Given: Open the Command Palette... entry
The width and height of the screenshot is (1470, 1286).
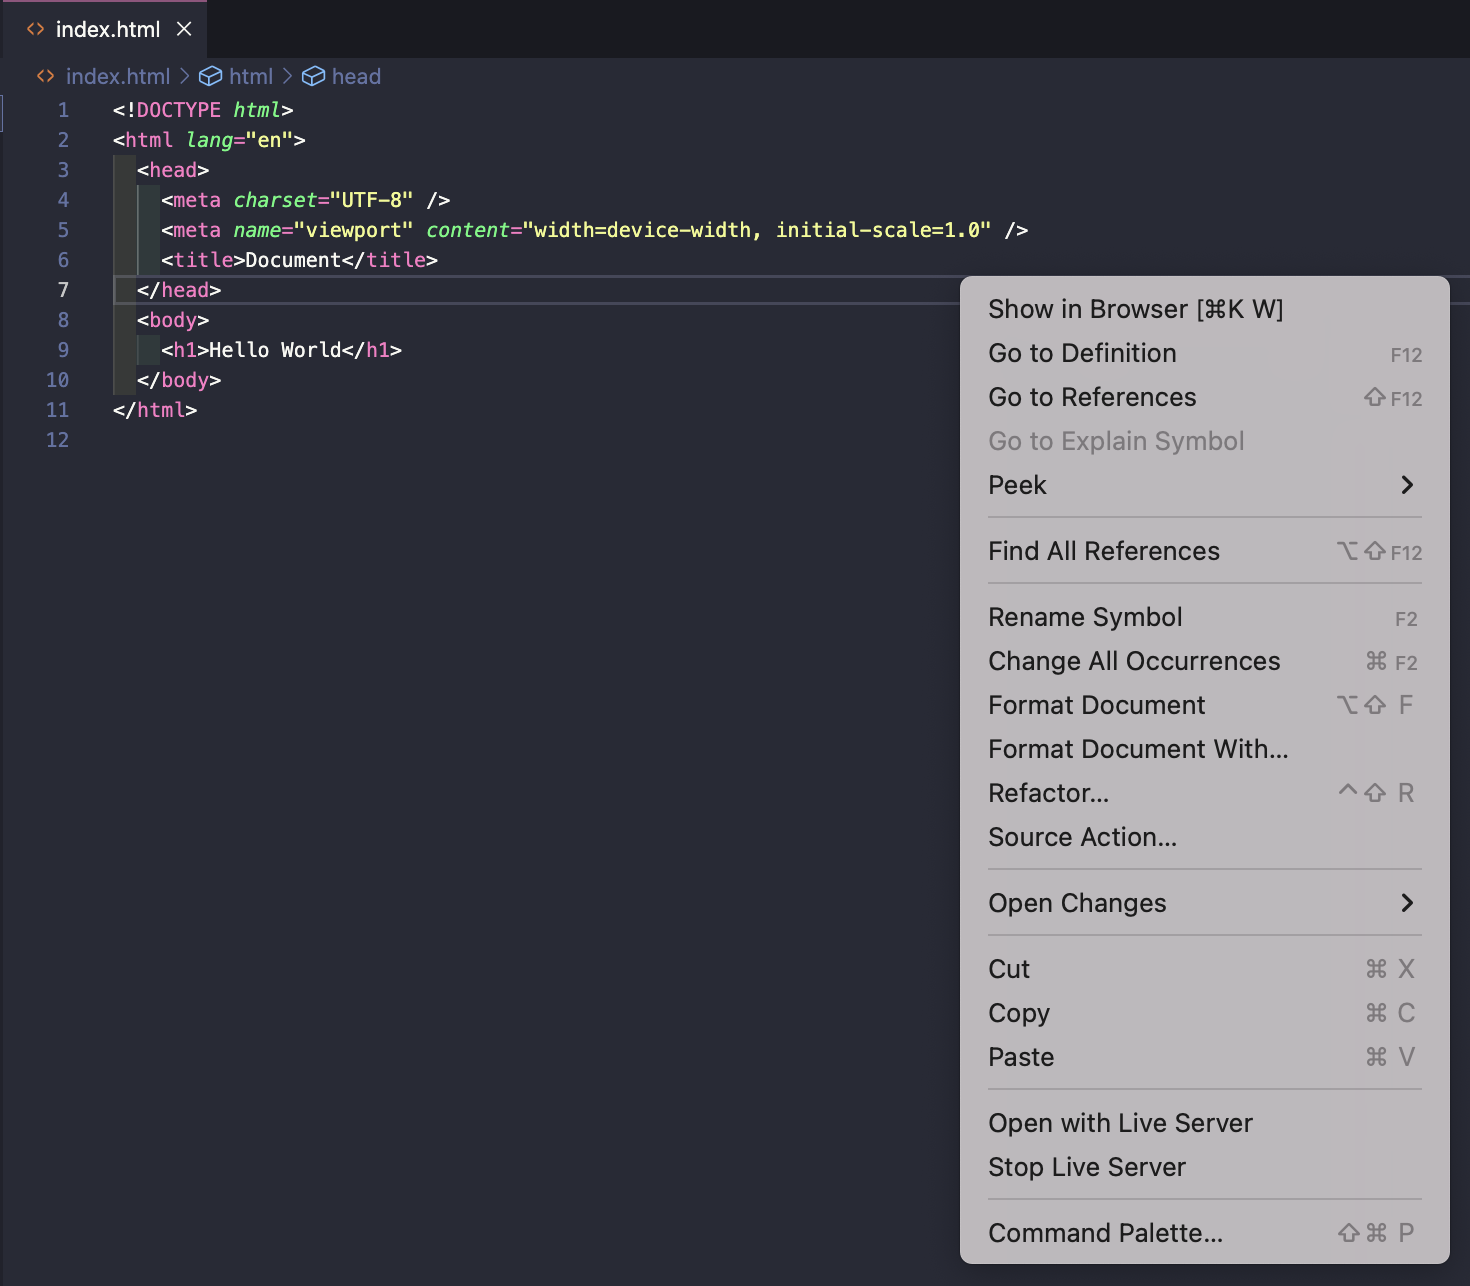Looking at the screenshot, I should [1105, 1233].
